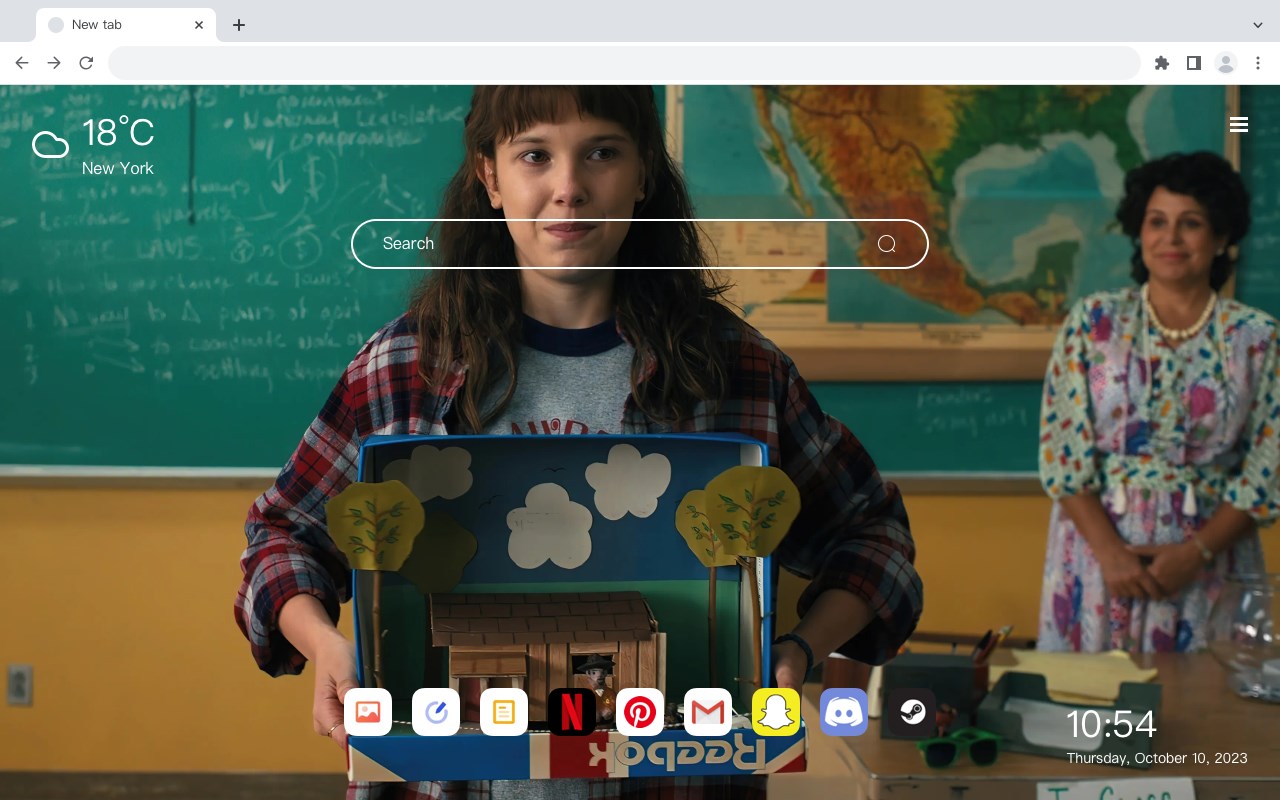This screenshot has width=1280, height=800.
Task: Add a new browser tab
Action: 238,25
